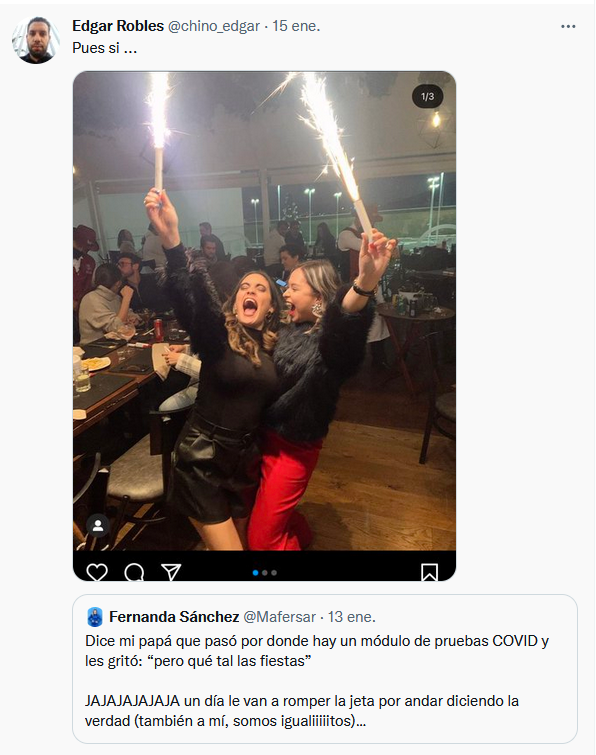Tap the bookmark save icon
This screenshot has width=596, height=755.
(429, 572)
